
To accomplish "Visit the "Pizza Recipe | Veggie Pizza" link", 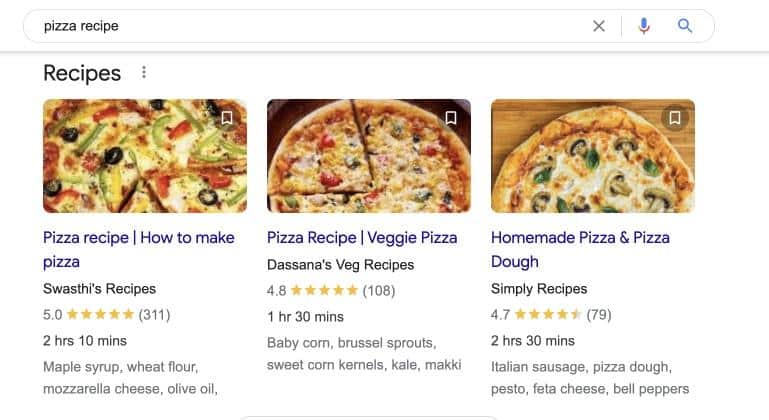I will point(361,238).
